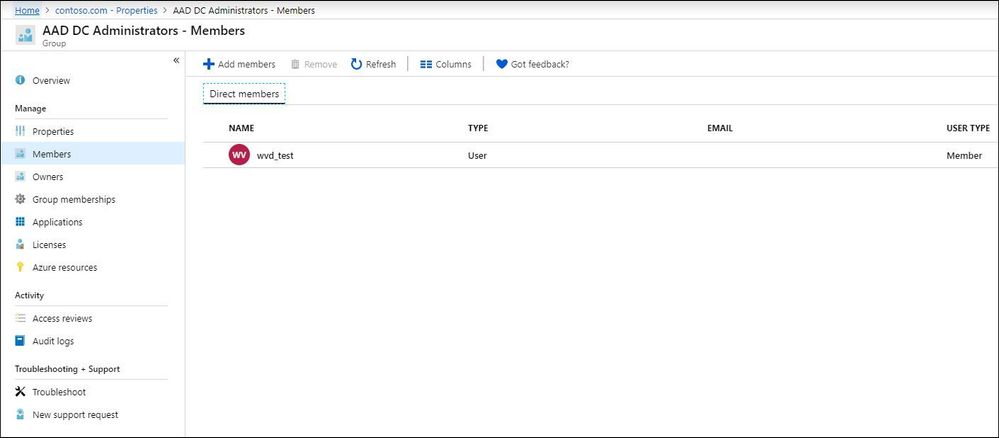The width and height of the screenshot is (999, 438).
Task: Click the AAD DC Administrators - Members breadcrumb
Action: [243, 10]
